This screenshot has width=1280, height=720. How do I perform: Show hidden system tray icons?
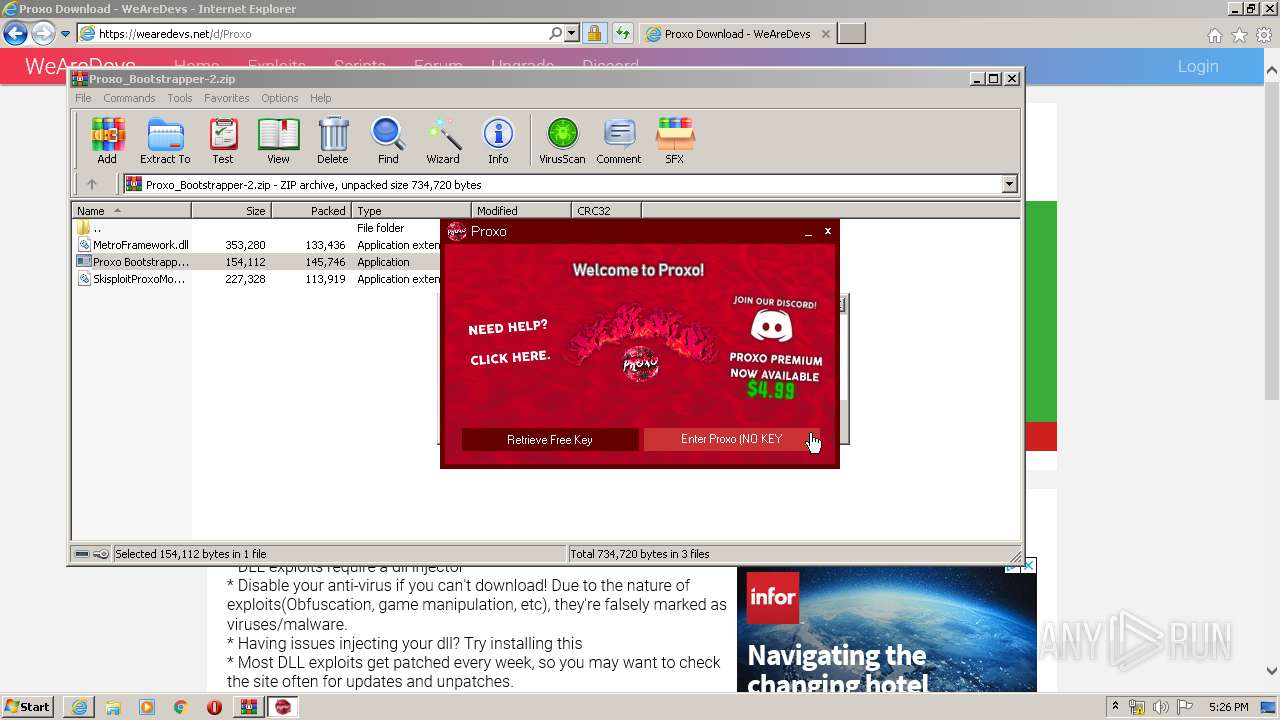(1115, 707)
